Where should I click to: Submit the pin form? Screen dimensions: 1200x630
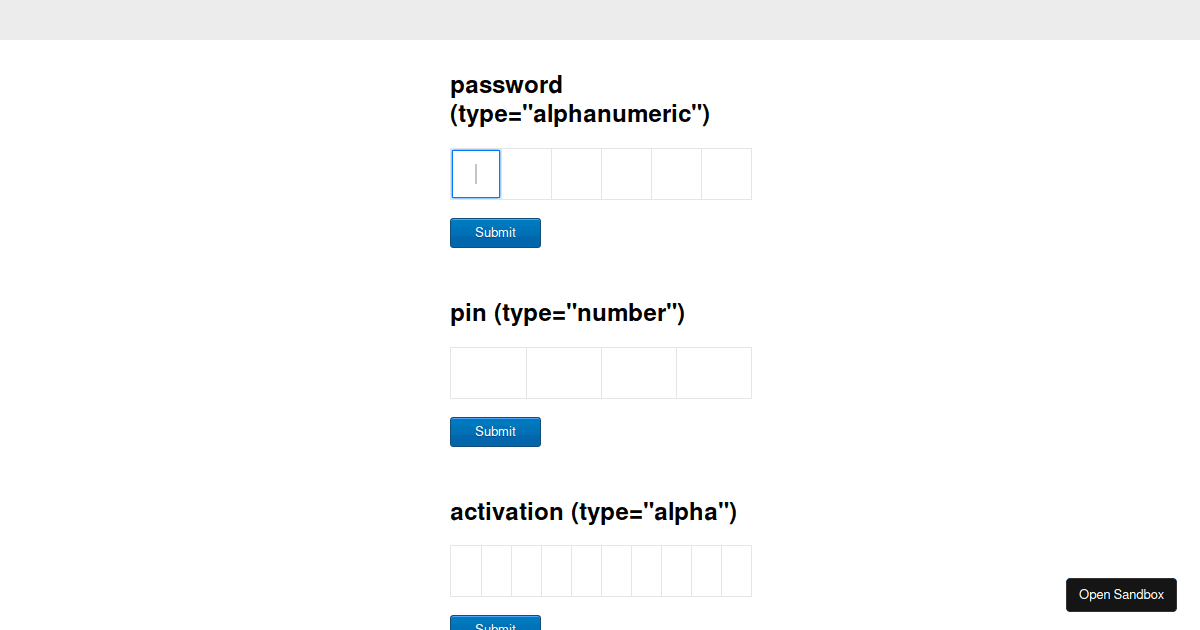(x=495, y=431)
